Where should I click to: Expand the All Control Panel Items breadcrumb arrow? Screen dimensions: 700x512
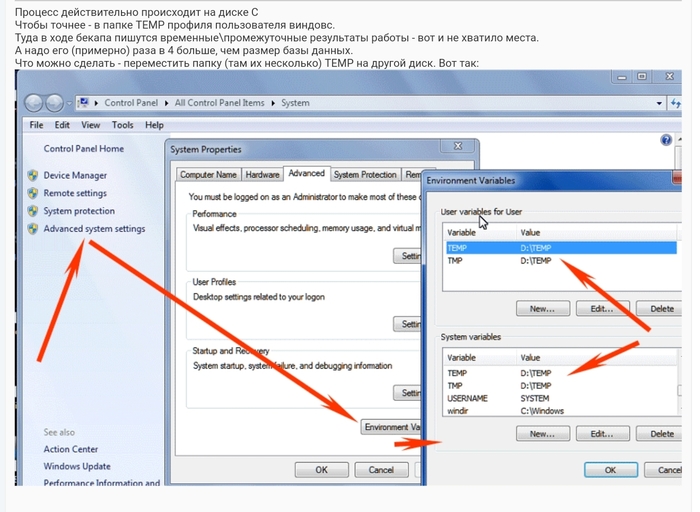[x=273, y=103]
